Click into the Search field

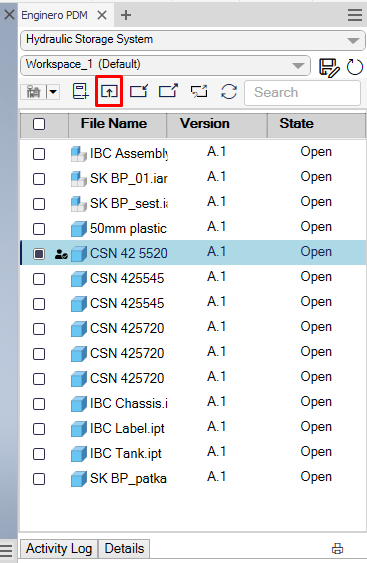click(x=302, y=93)
